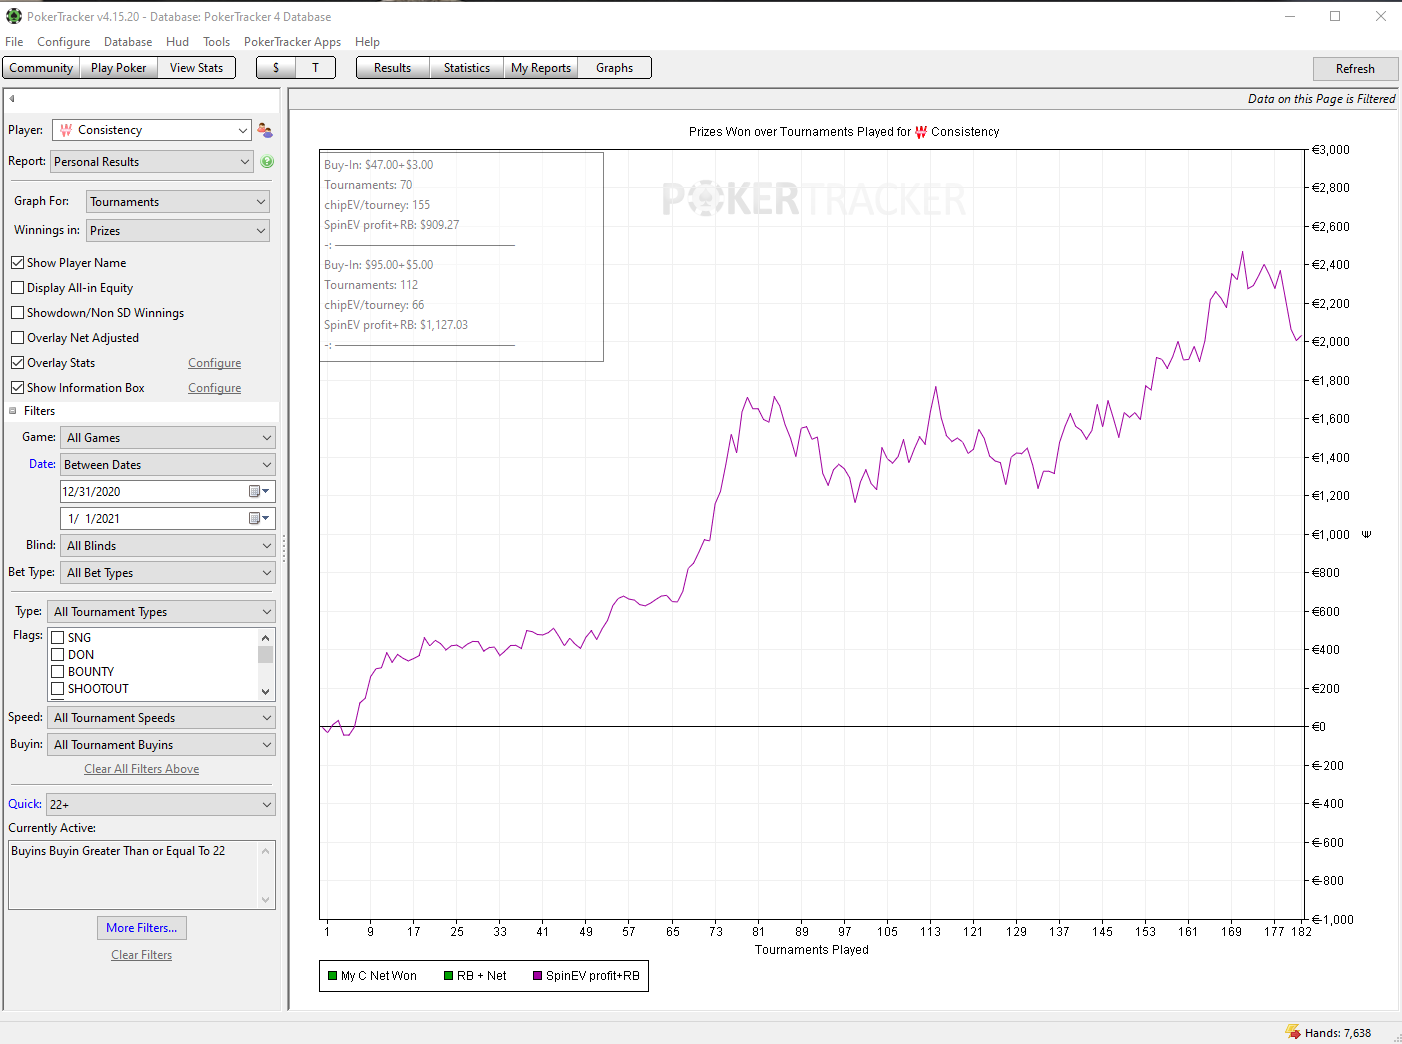
Task: Uncheck the Overlay Stats option
Action: point(18,363)
